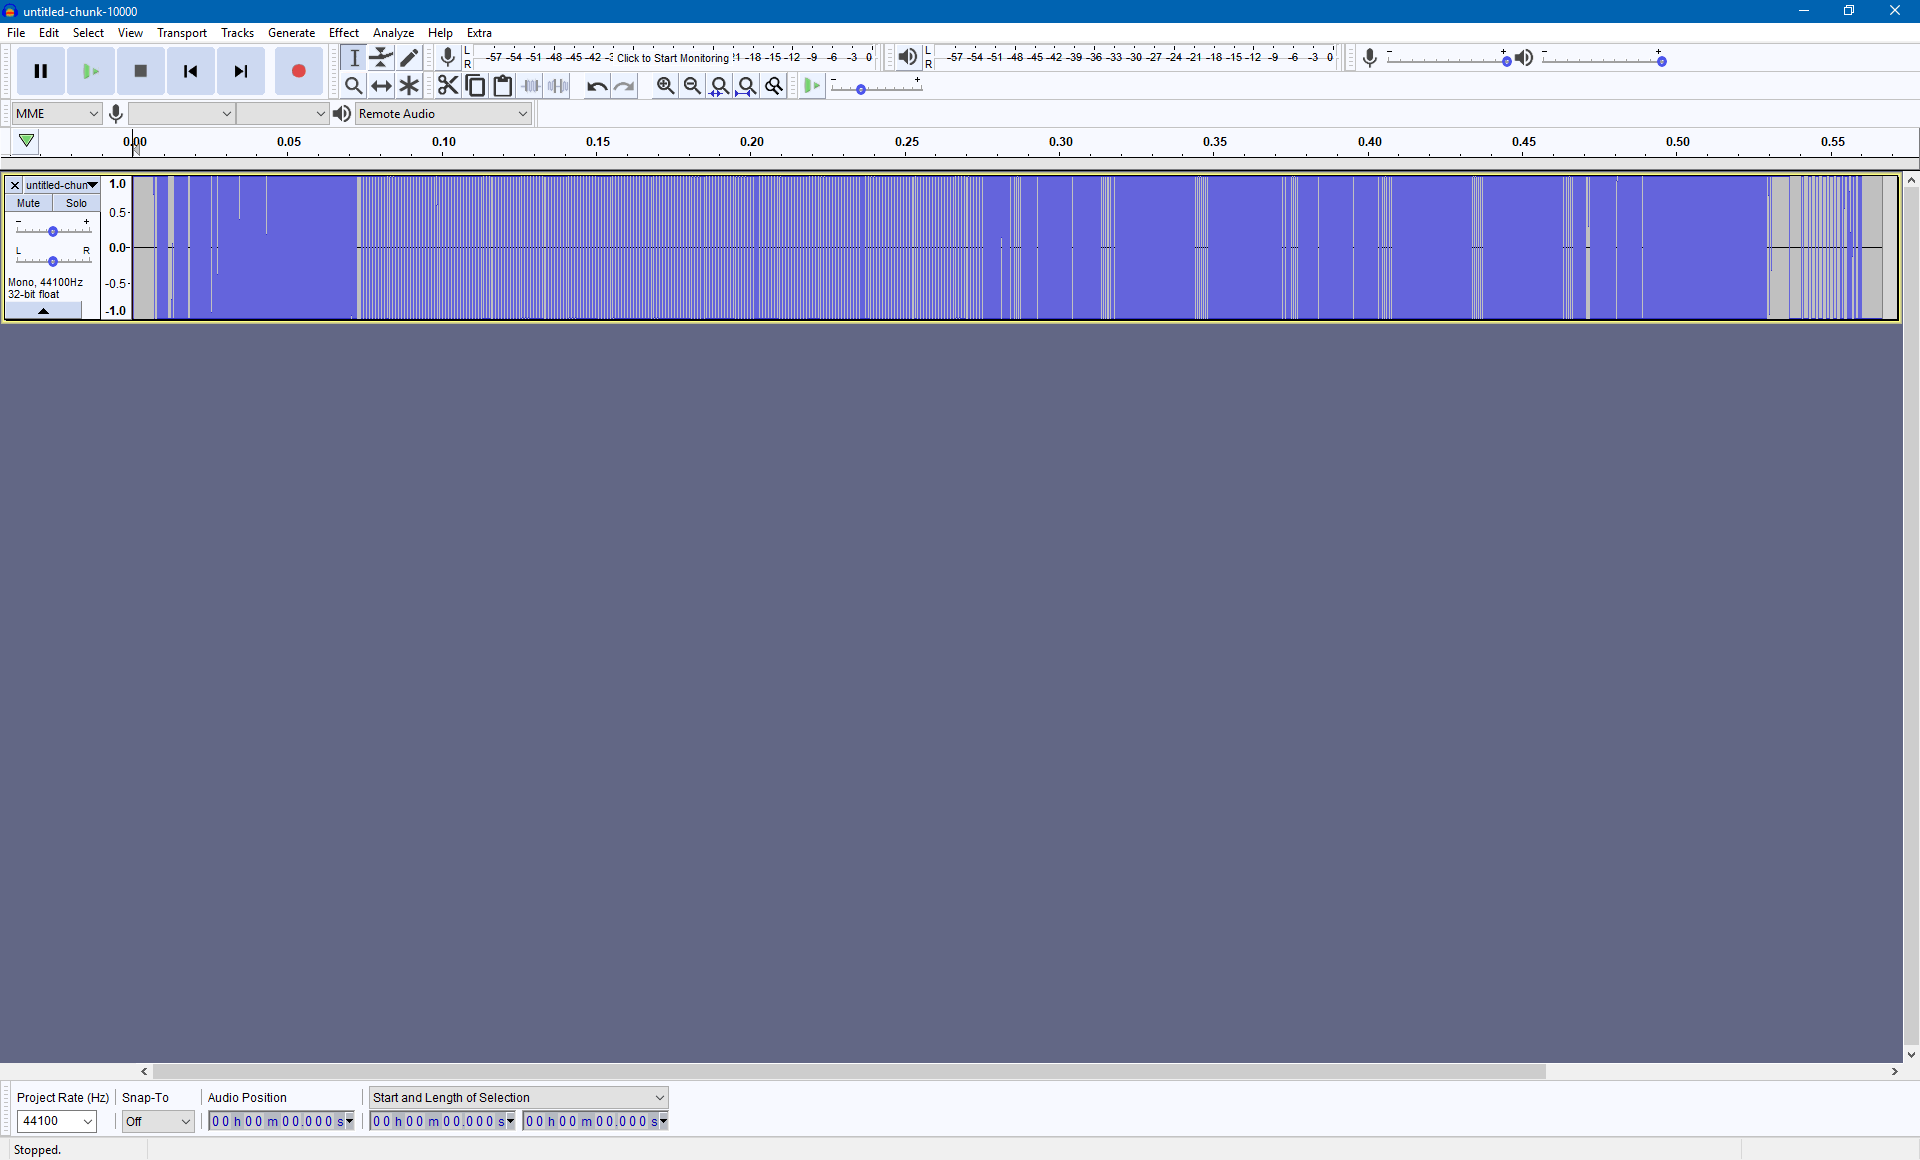Mute the untitled-chunk track
1920x1160 pixels.
coord(28,203)
